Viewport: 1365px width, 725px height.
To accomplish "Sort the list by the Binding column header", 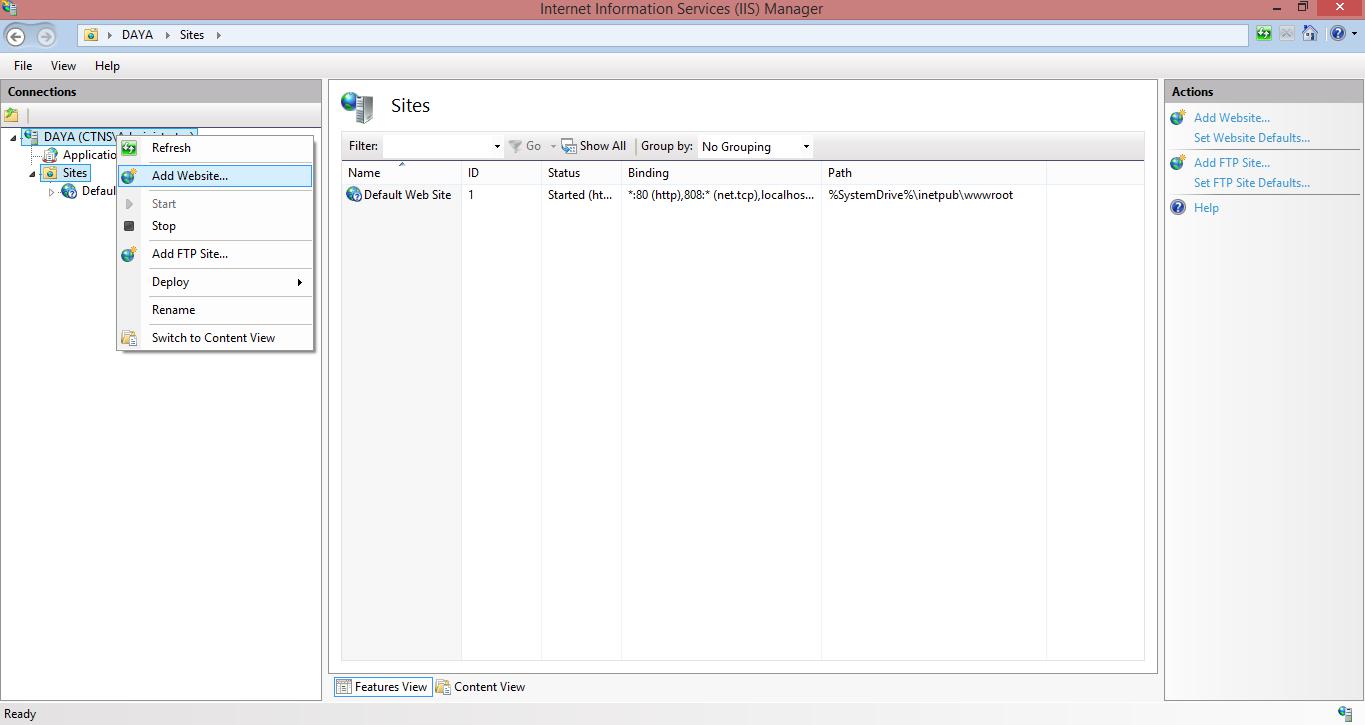I will click(x=721, y=173).
